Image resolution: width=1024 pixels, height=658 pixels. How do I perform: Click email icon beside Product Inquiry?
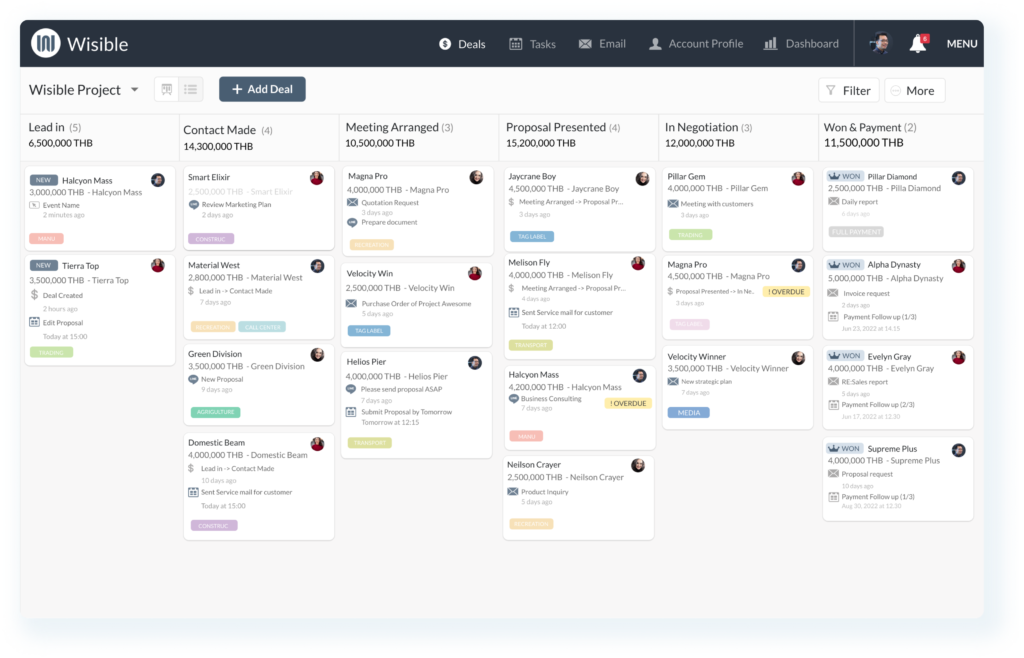513,492
